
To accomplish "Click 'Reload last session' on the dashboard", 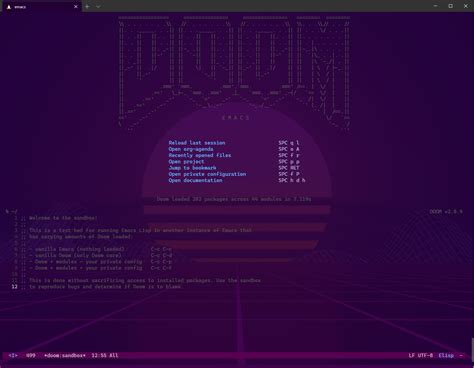I will tap(197, 143).
